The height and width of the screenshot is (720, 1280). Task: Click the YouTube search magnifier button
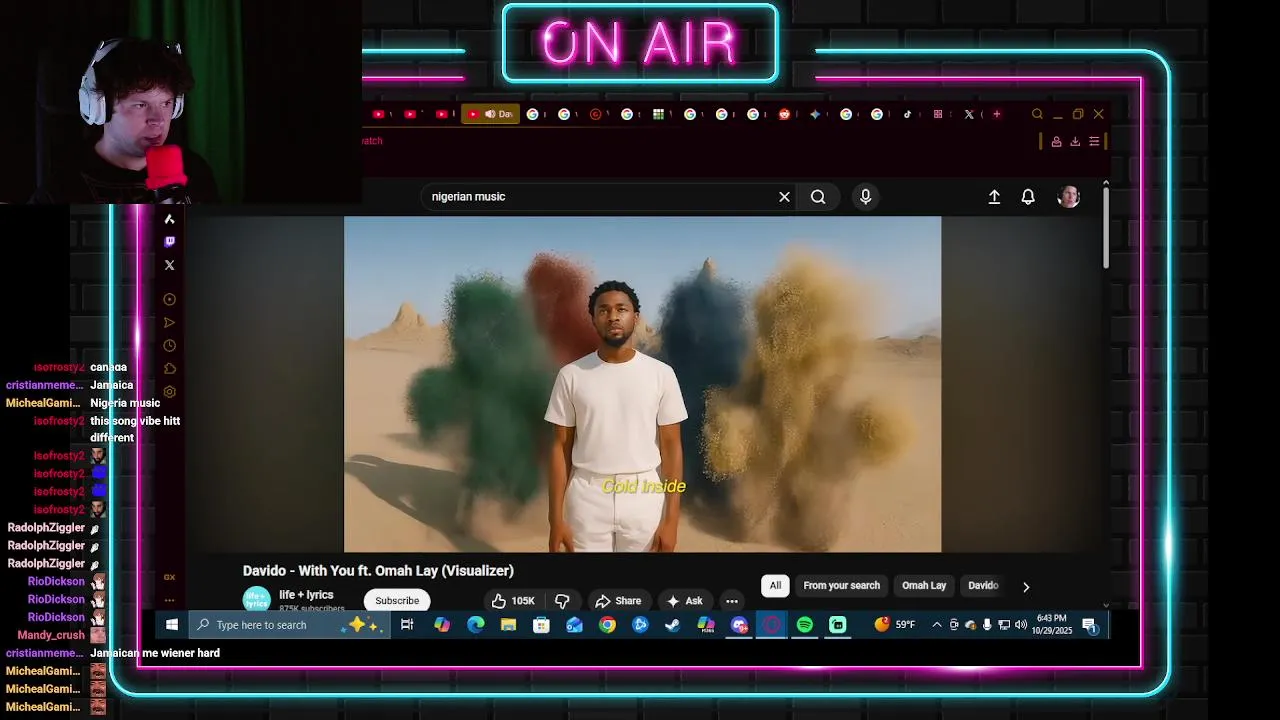tap(818, 197)
